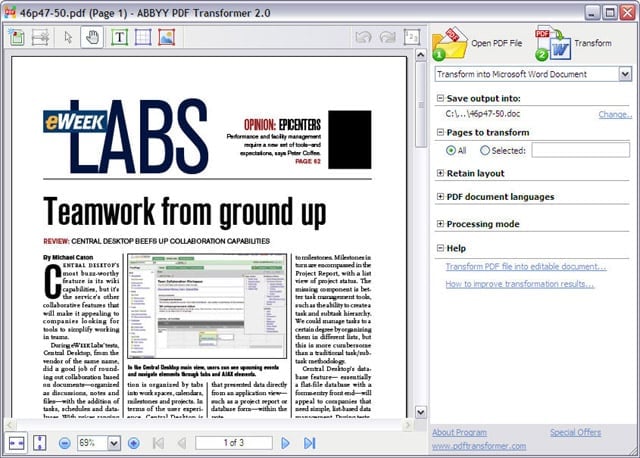Zoom out with the minus icon
This screenshot has height=458, width=640.
pos(64,443)
